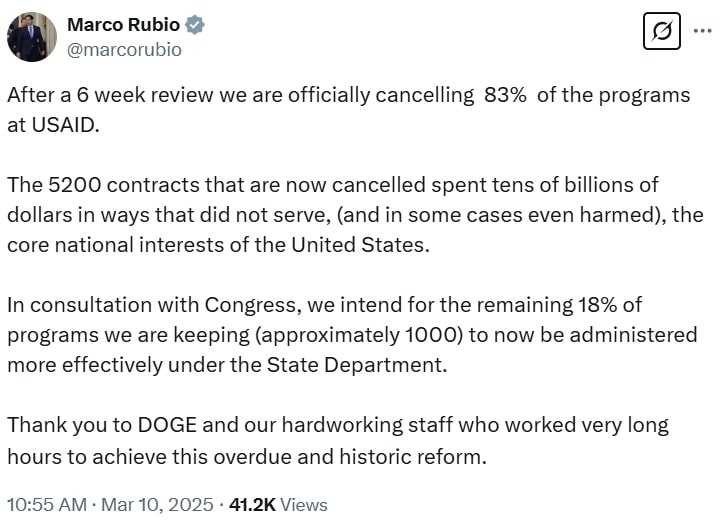The width and height of the screenshot is (727, 522).
Task: Click the '83%' figure in post
Action: 505,95
